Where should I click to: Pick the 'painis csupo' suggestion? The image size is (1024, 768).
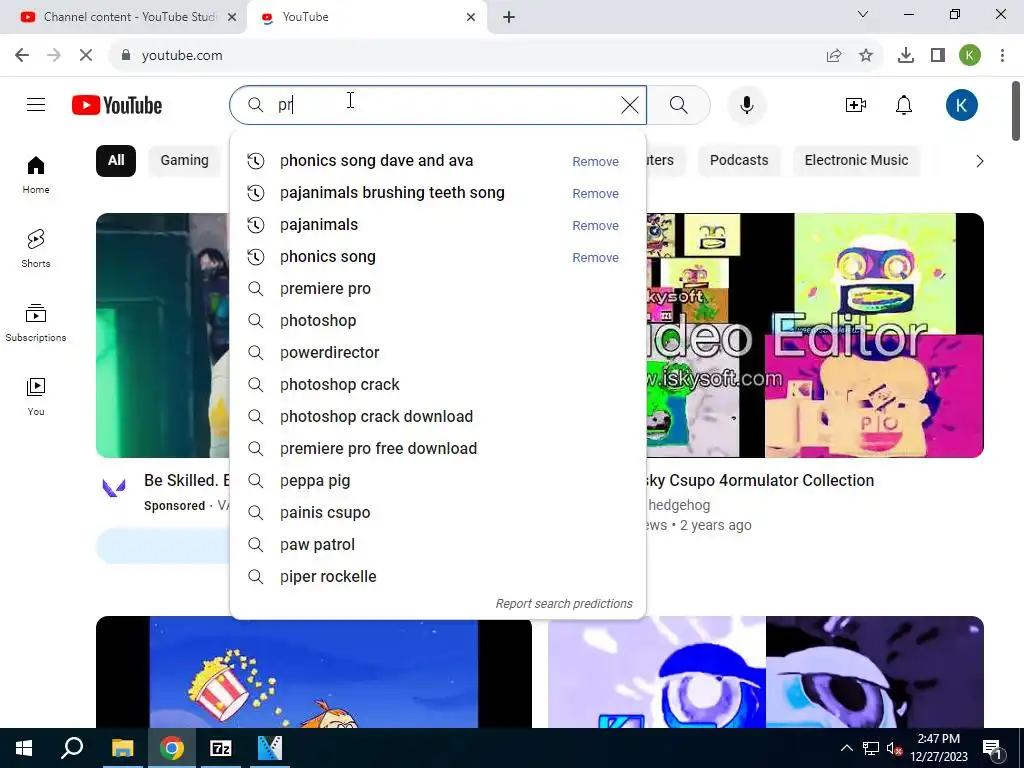(438, 513)
